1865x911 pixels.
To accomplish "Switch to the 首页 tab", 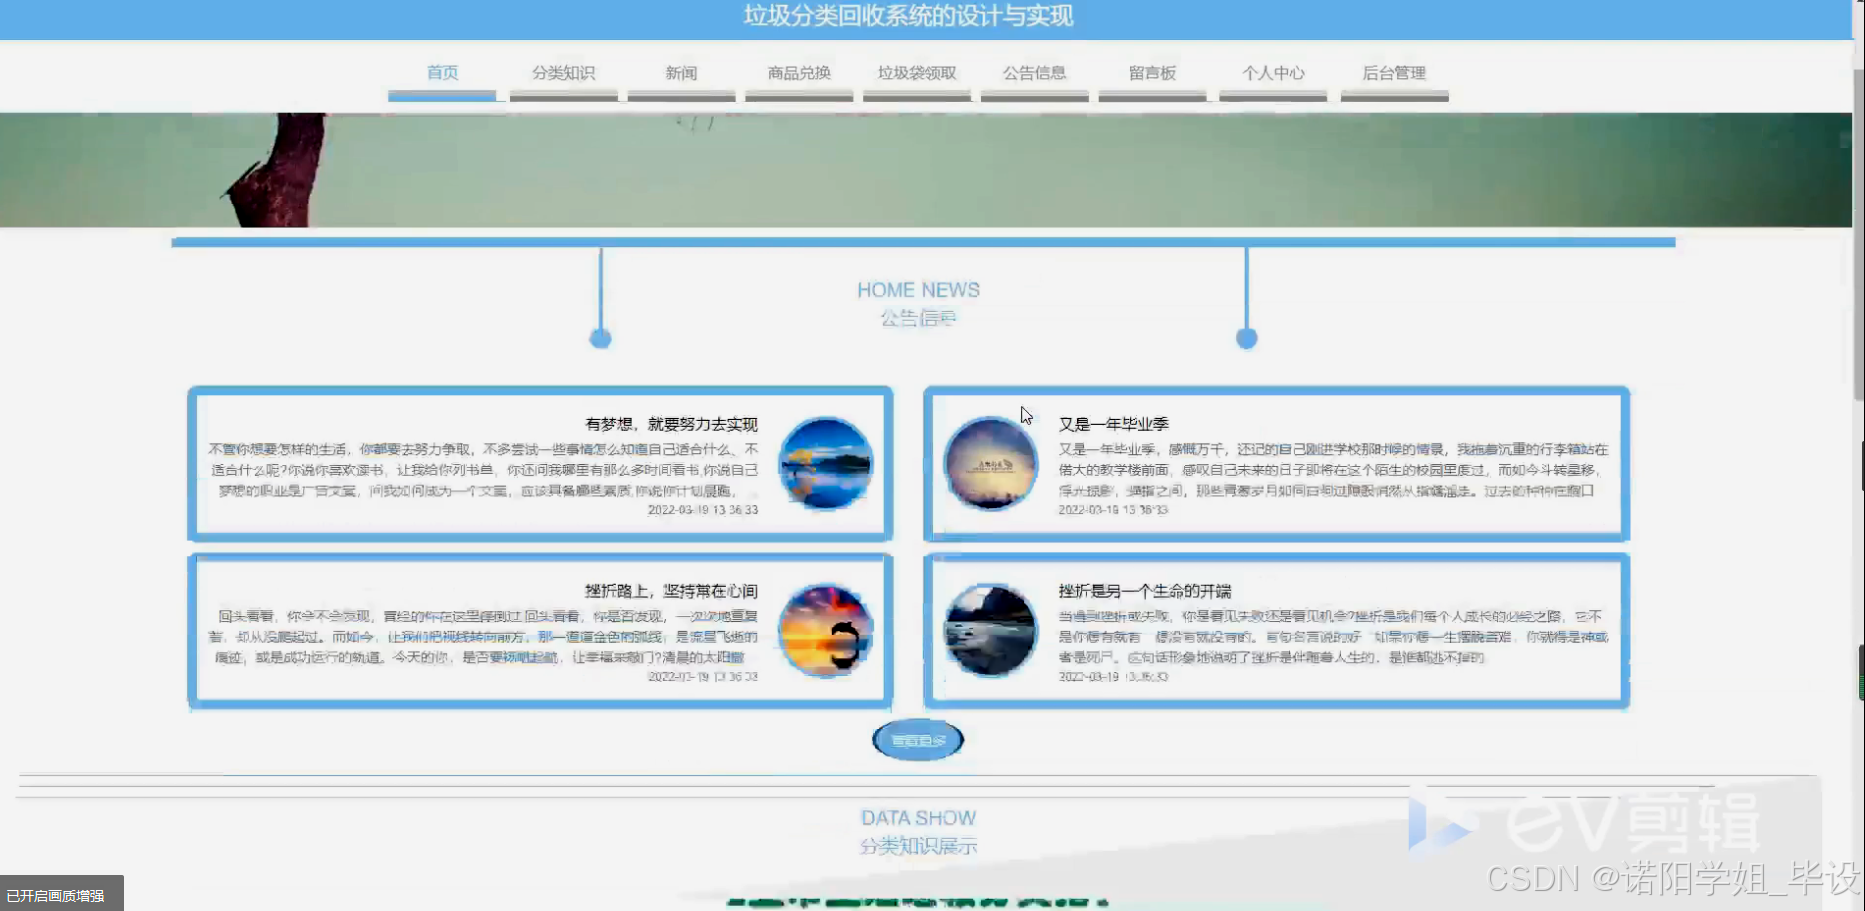I will [x=442, y=72].
